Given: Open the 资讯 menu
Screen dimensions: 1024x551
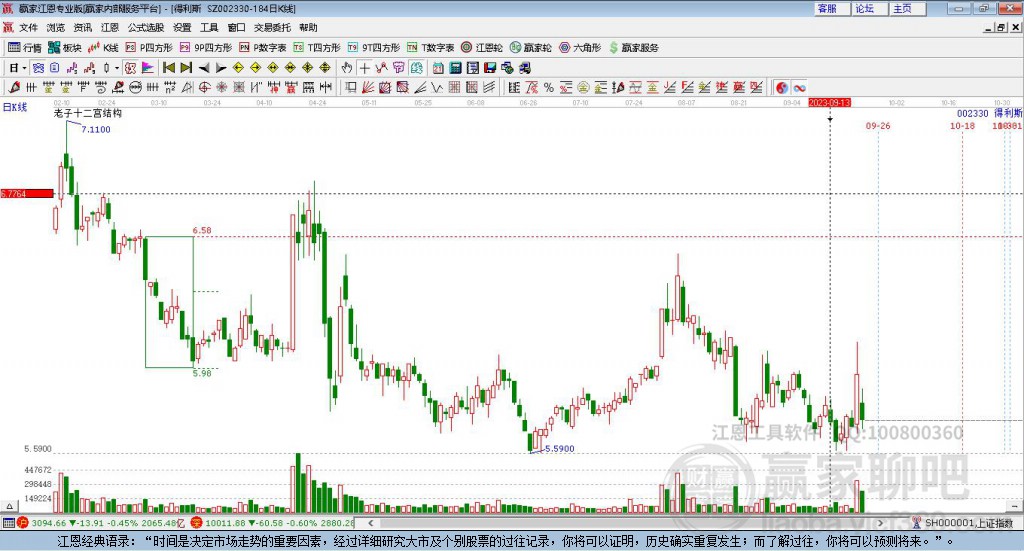Looking at the screenshot, I should [82, 27].
